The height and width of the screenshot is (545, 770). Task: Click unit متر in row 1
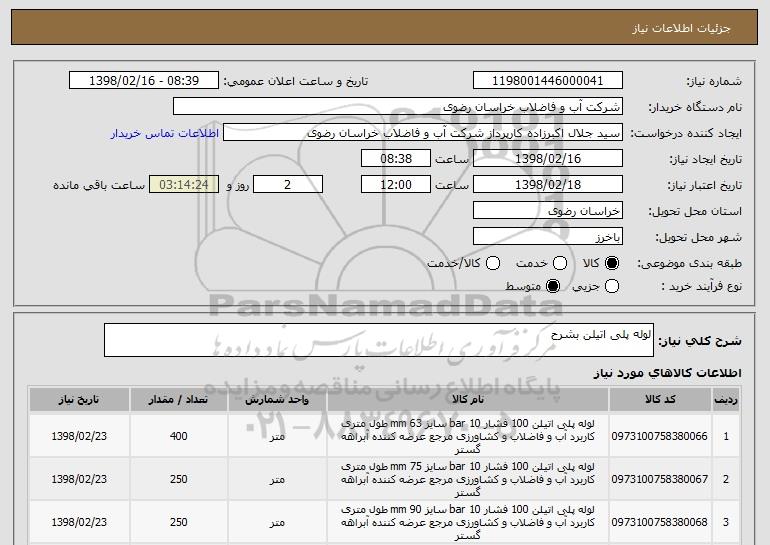coord(277,436)
